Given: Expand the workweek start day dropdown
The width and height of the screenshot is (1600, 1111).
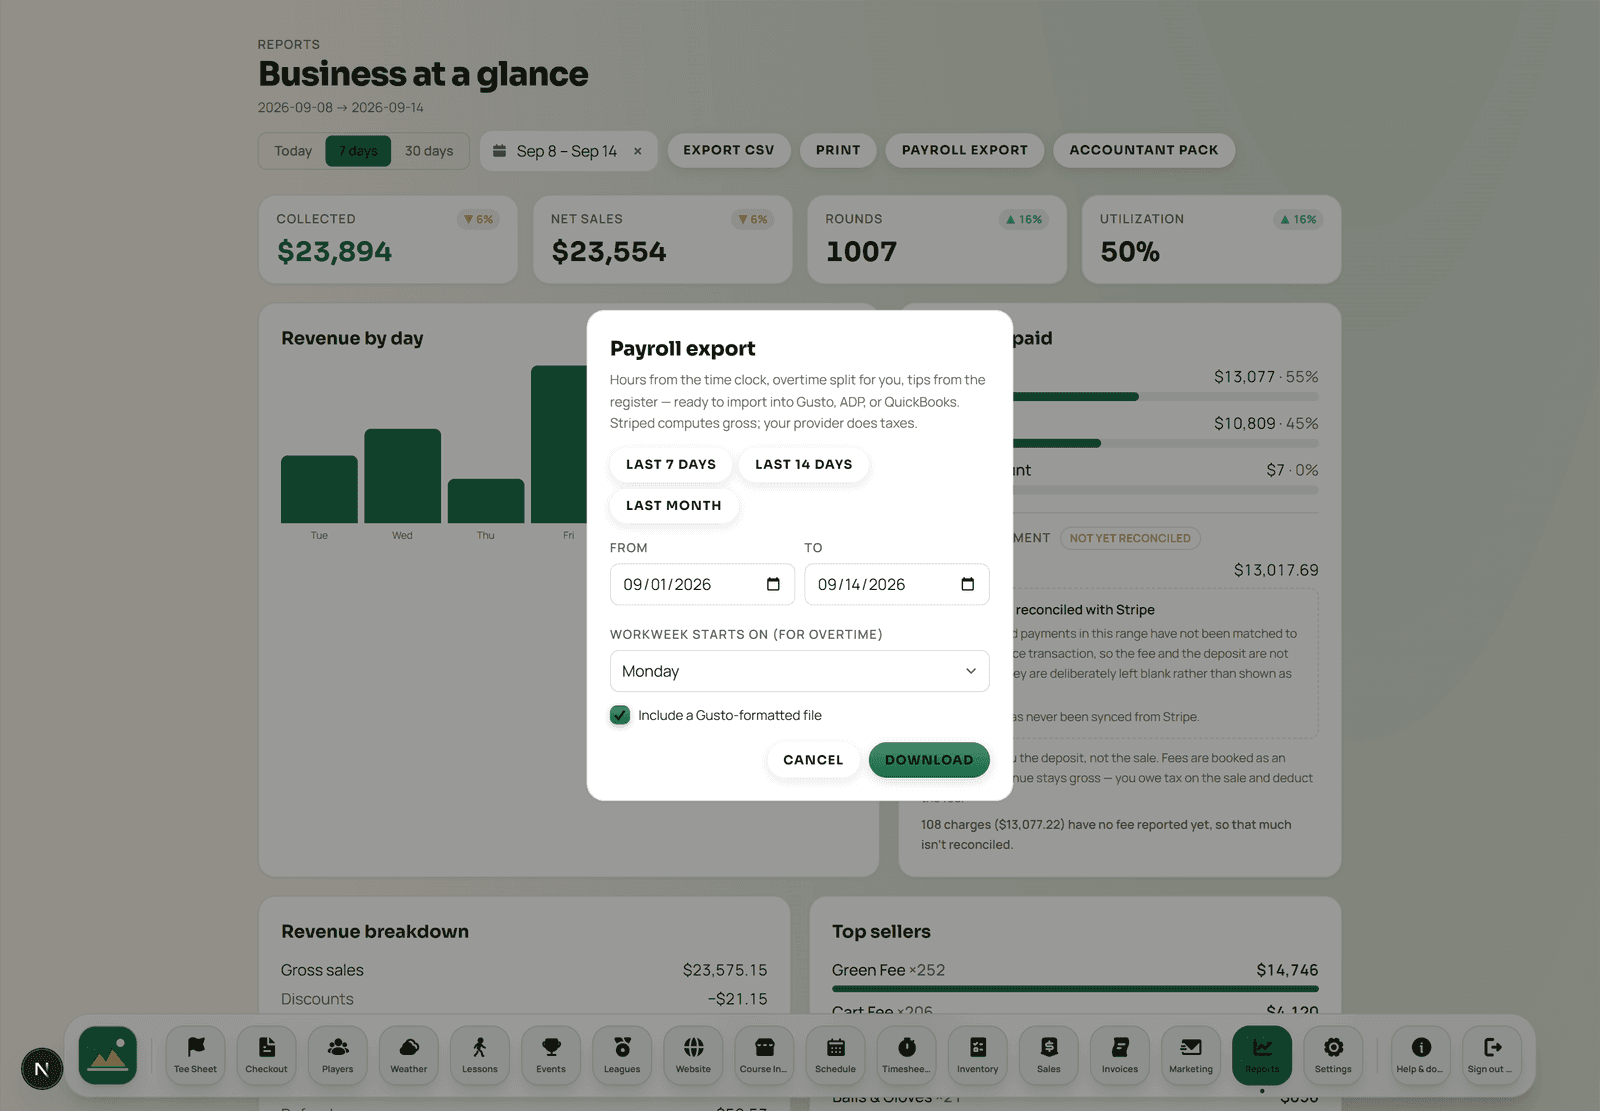Looking at the screenshot, I should point(800,671).
